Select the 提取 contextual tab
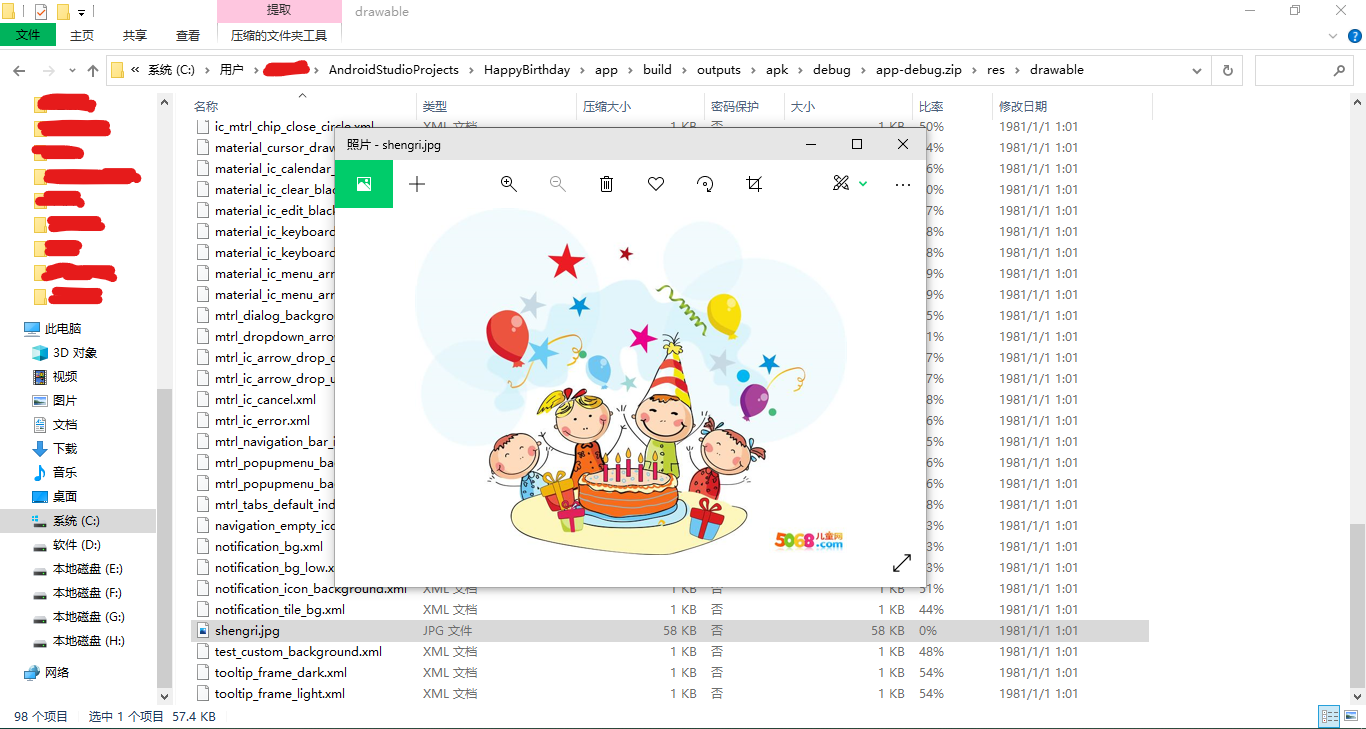This screenshot has width=1366, height=729. 279,10
